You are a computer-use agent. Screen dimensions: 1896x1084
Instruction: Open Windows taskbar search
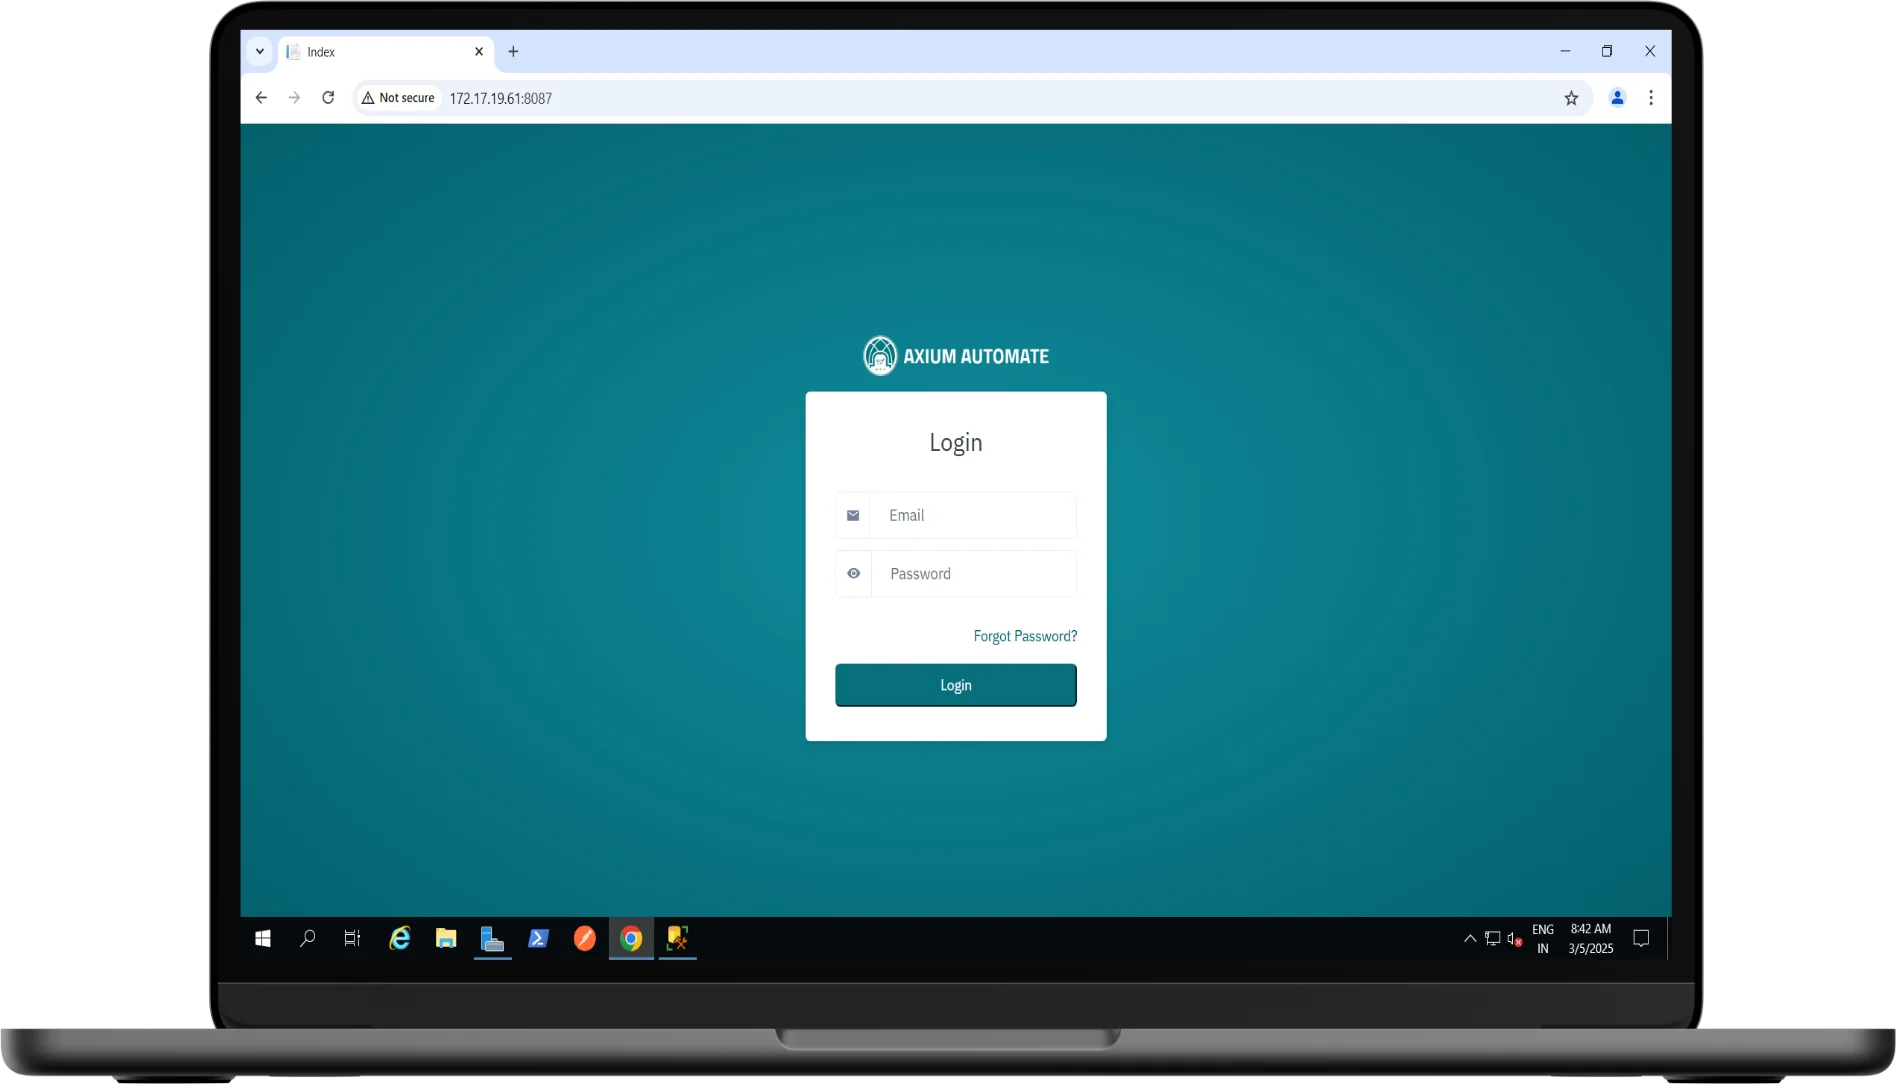(x=308, y=939)
